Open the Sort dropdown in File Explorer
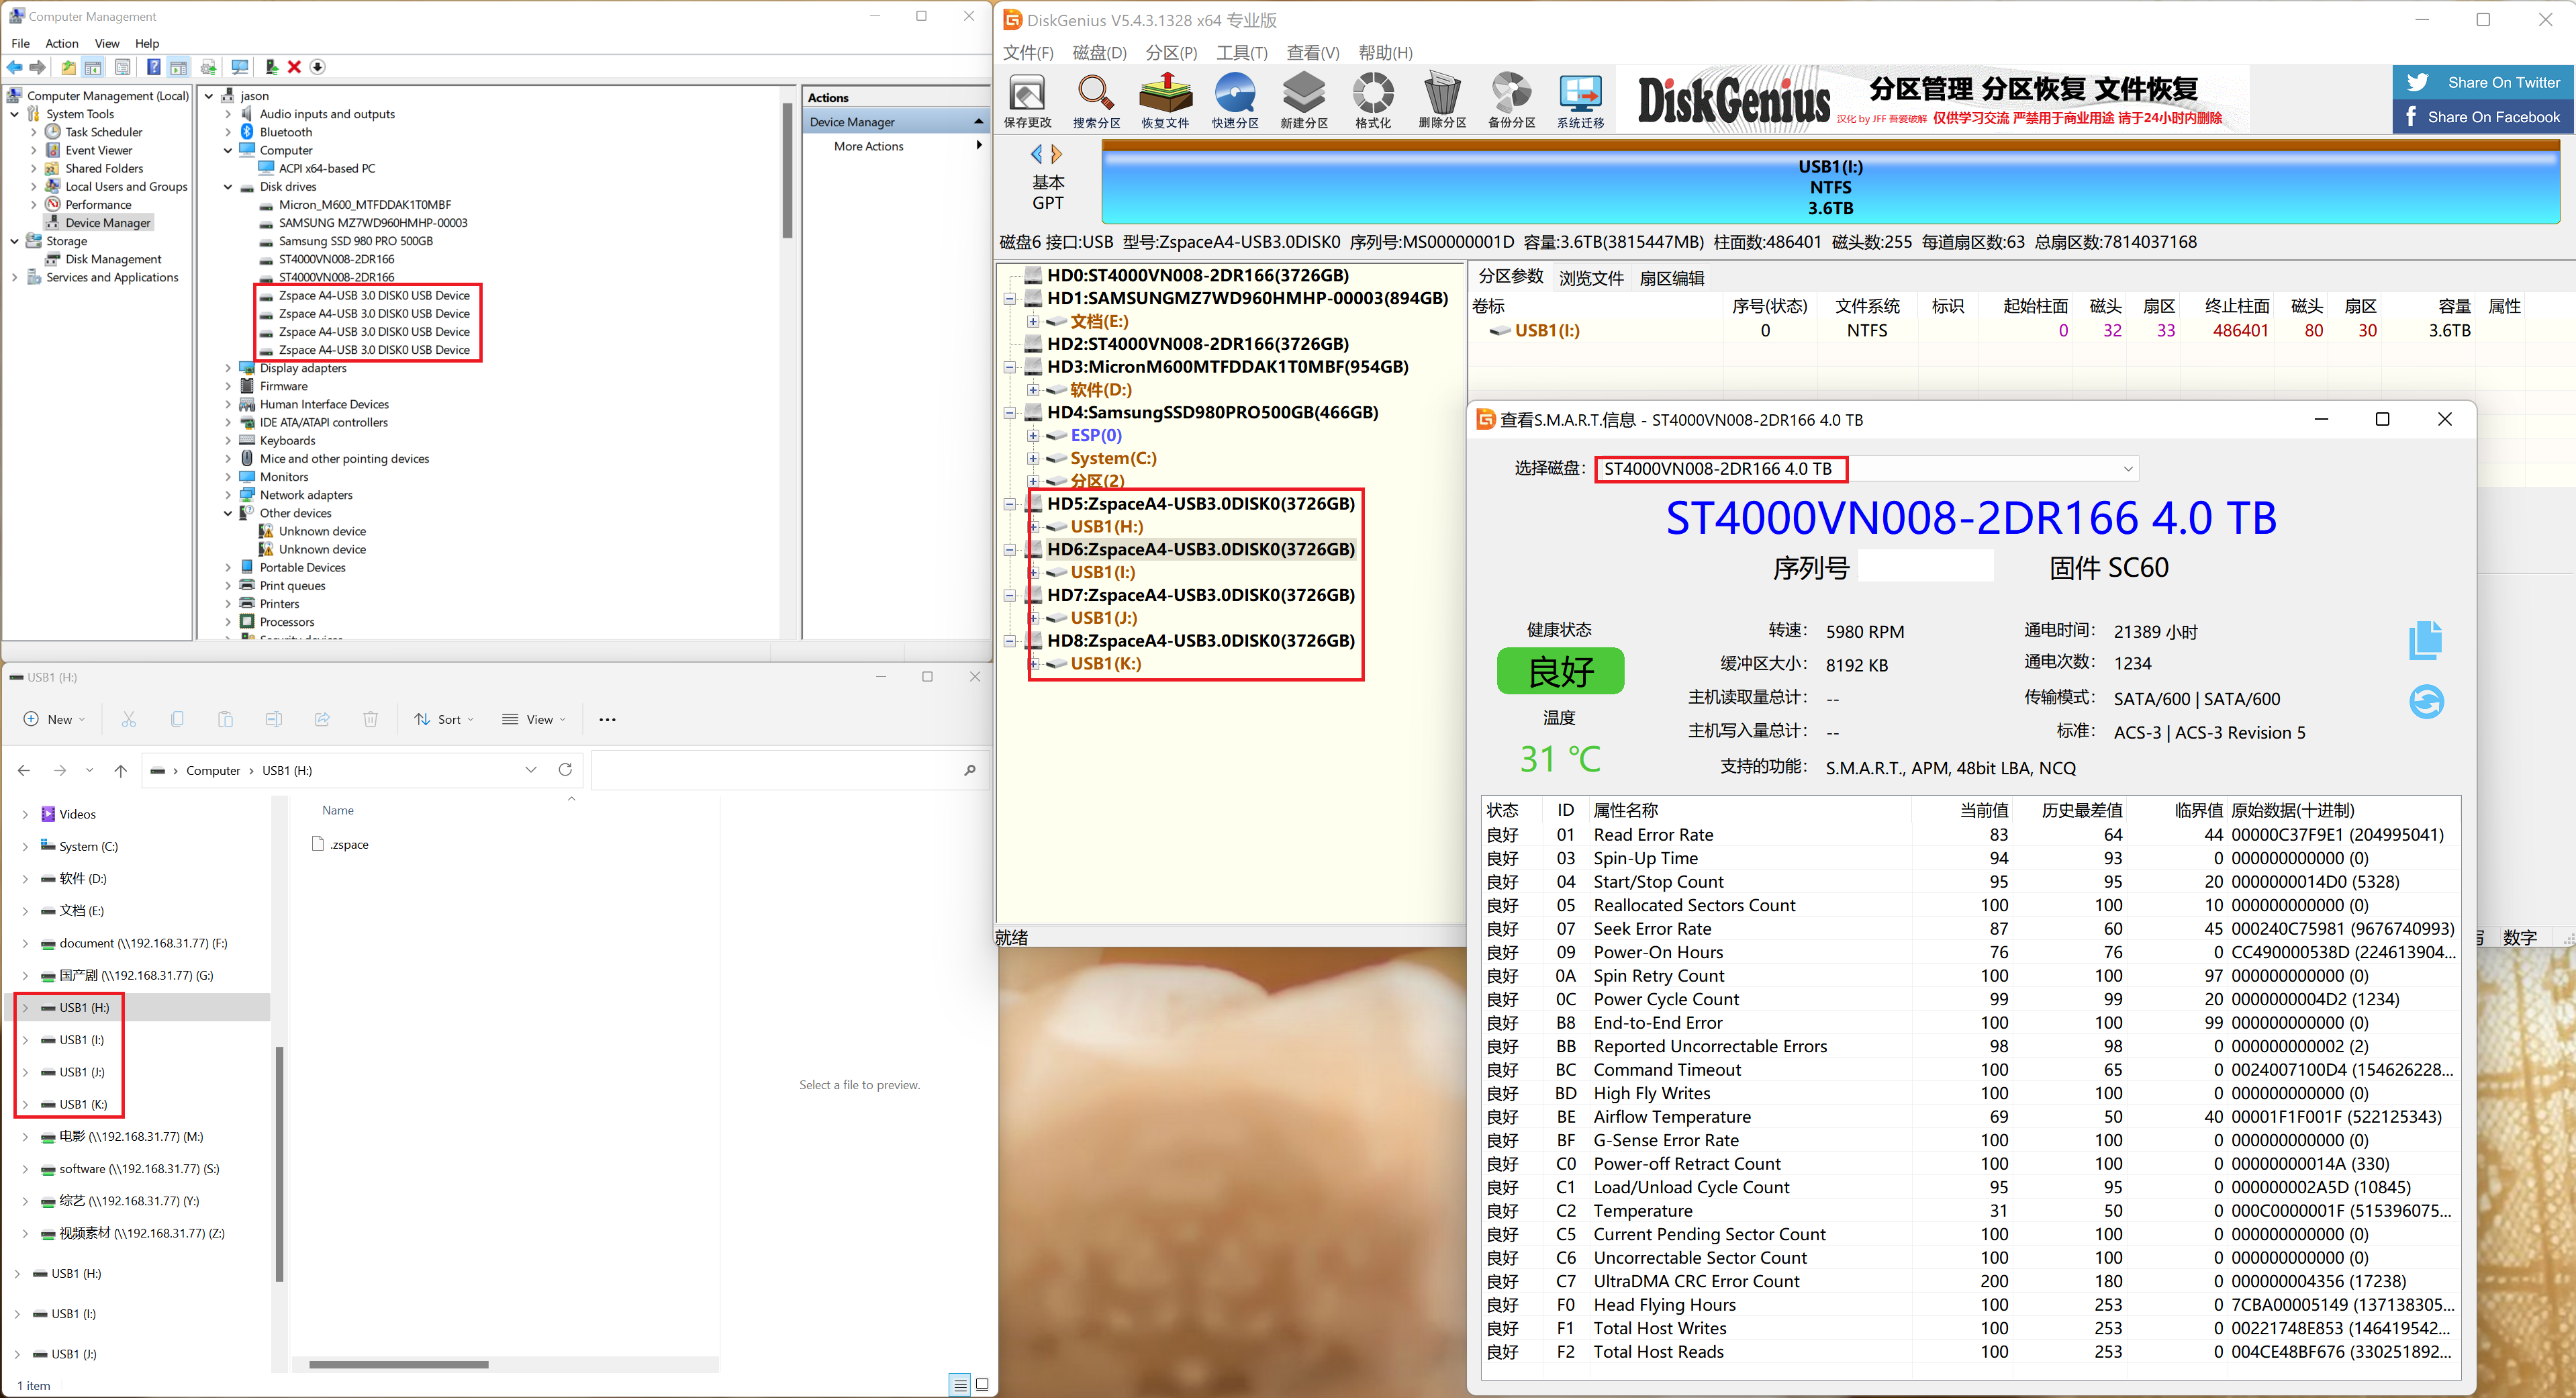 [x=444, y=719]
